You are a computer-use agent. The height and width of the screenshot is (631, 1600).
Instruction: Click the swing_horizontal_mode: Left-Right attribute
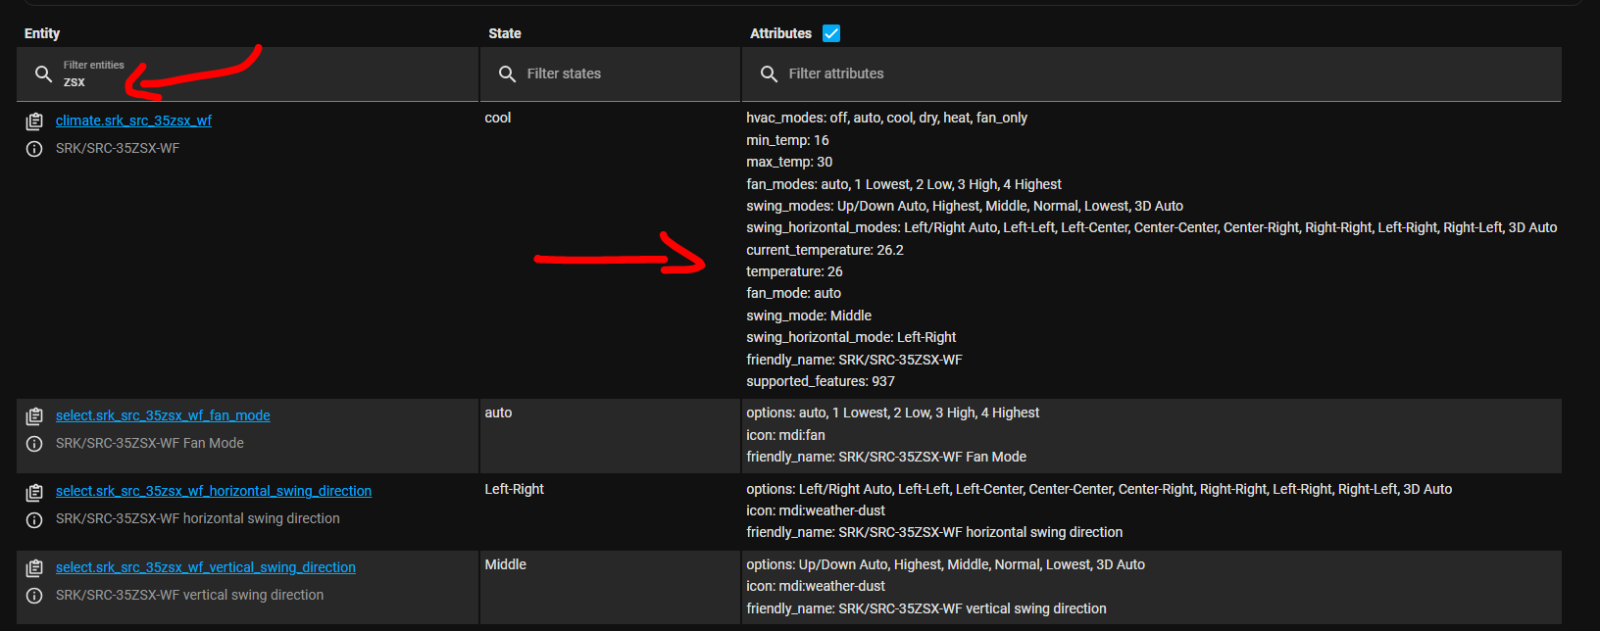[851, 338]
